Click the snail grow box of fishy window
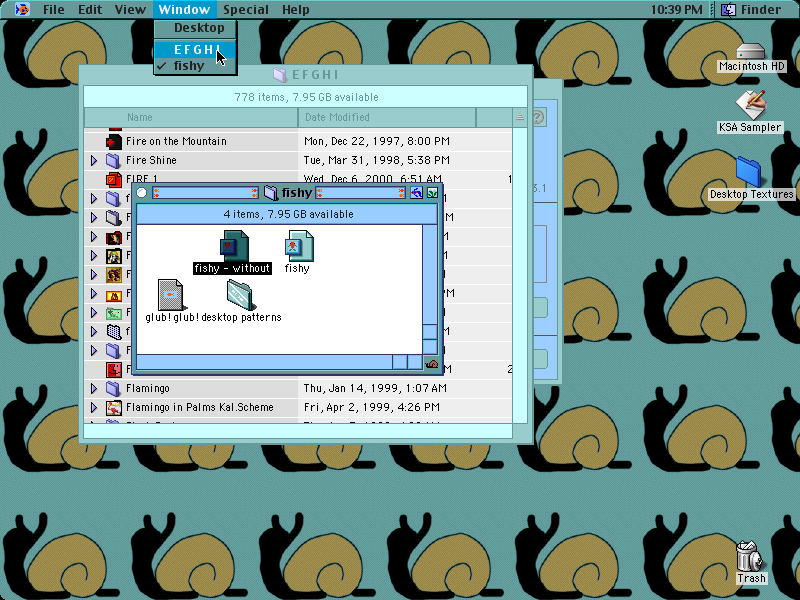Screen dimensions: 800x600 (432, 363)
